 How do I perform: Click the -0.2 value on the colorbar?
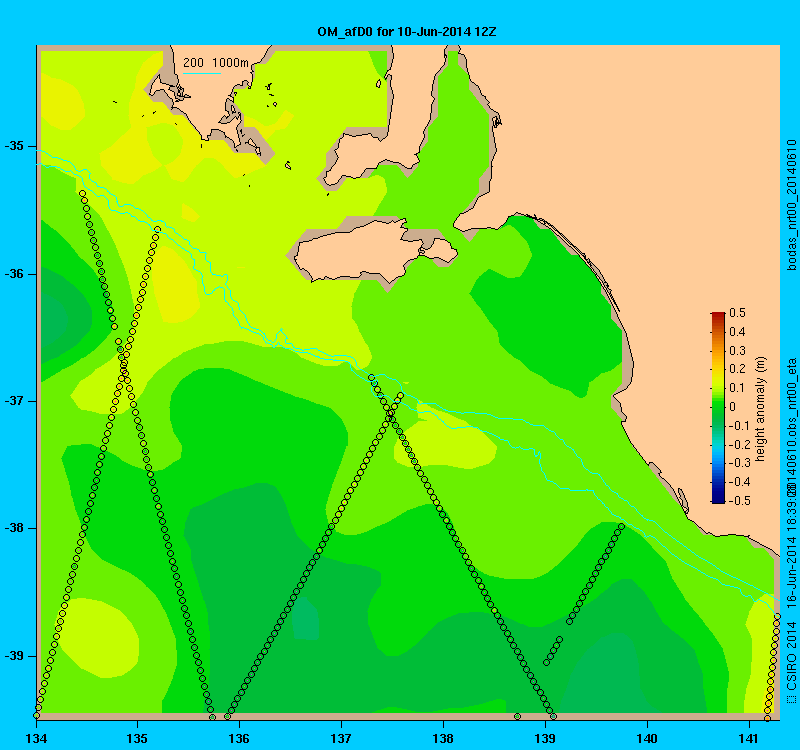coord(739,444)
